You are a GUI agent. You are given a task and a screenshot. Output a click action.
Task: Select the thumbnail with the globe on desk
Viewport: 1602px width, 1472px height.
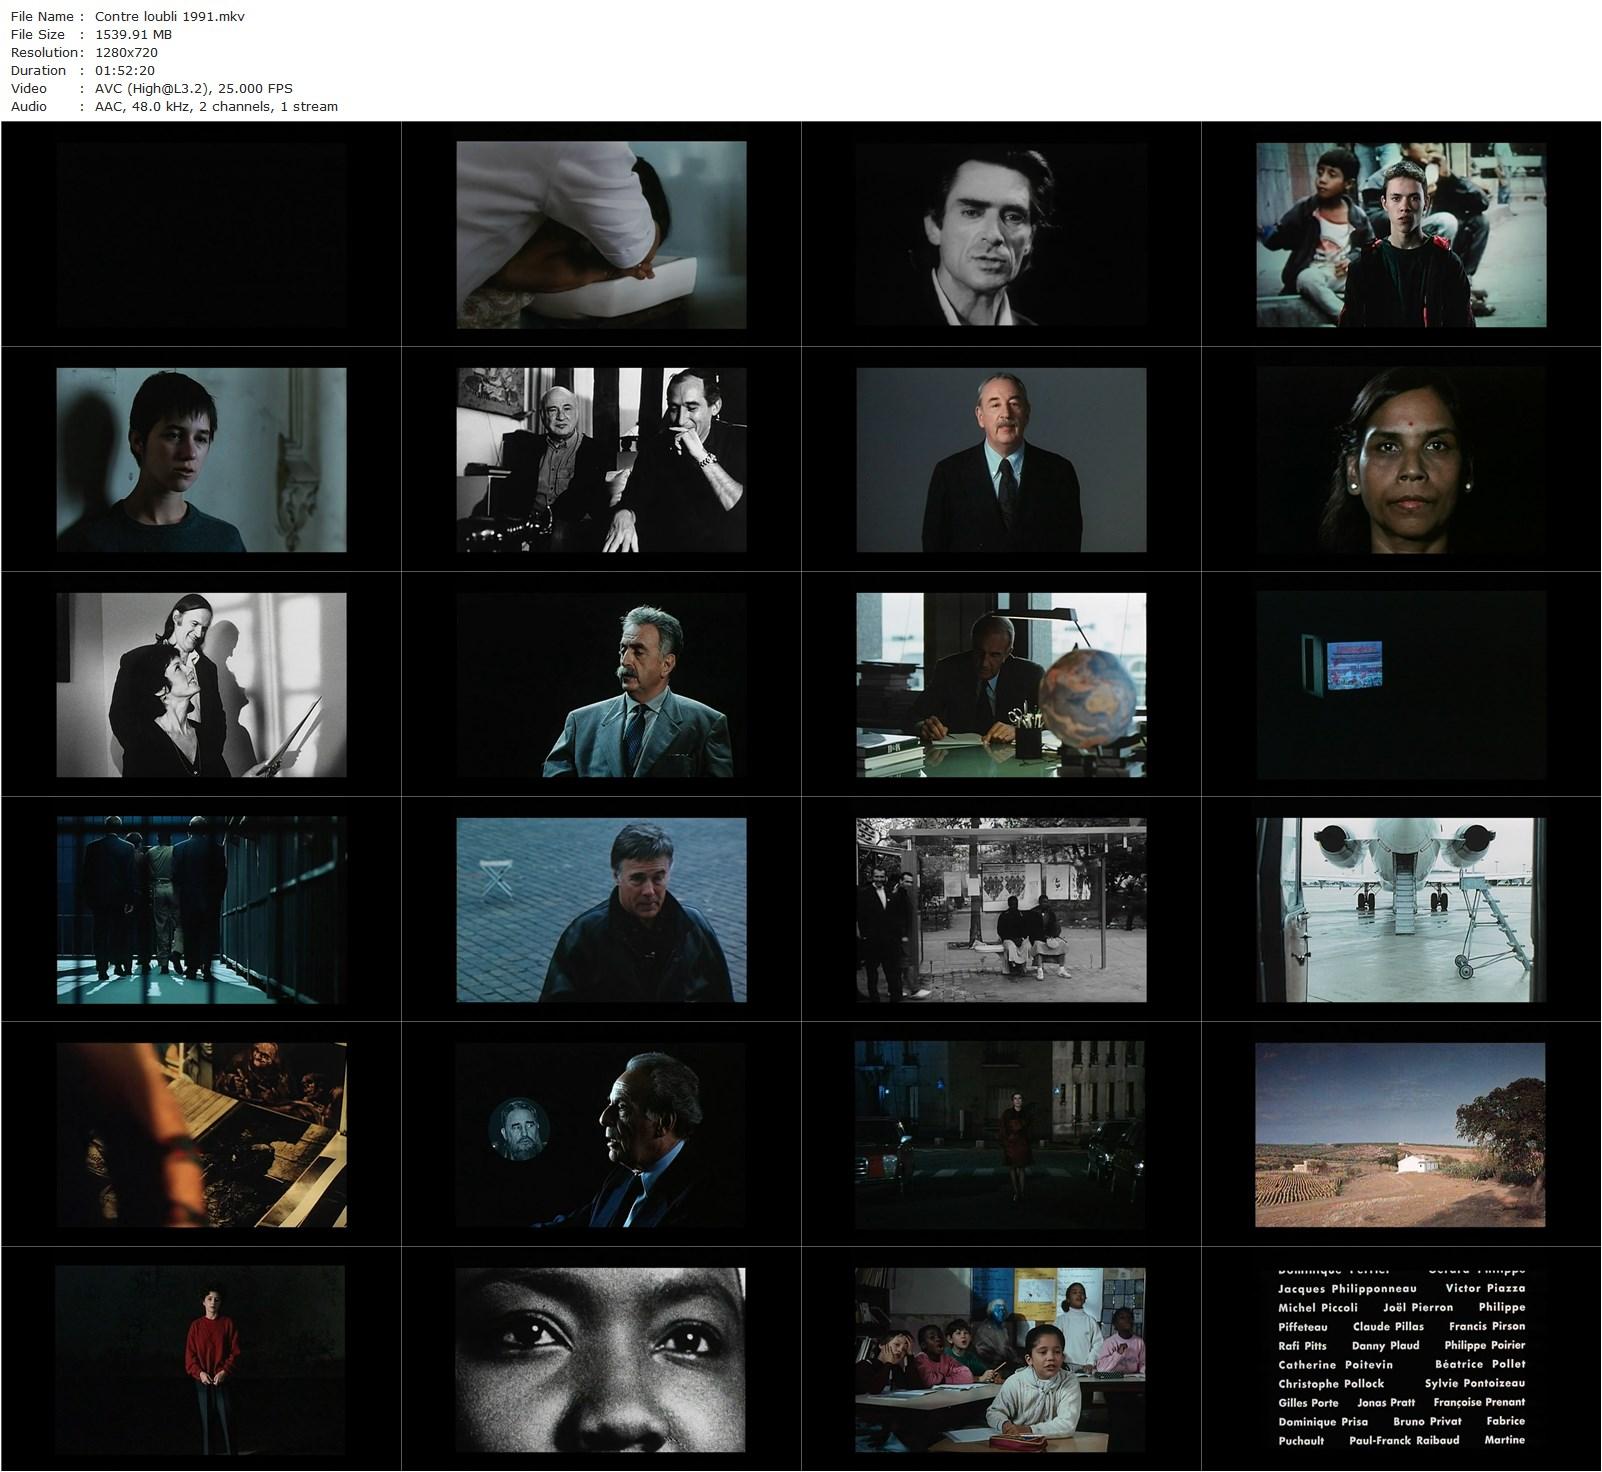(1001, 685)
